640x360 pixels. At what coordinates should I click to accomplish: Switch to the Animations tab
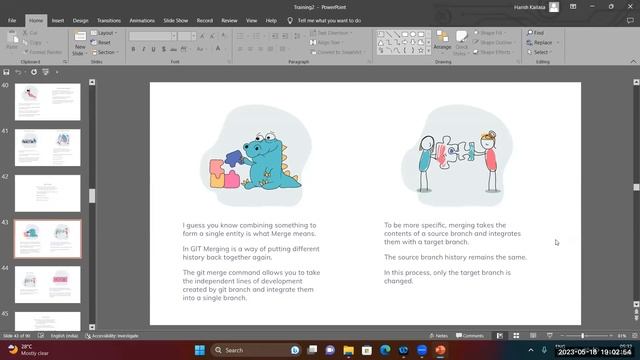pos(142,20)
